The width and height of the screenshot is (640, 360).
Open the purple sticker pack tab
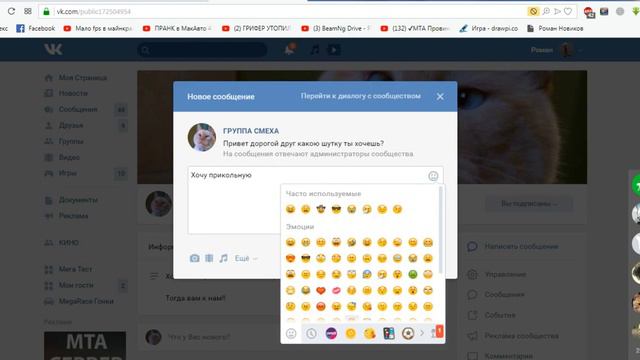coord(331,333)
